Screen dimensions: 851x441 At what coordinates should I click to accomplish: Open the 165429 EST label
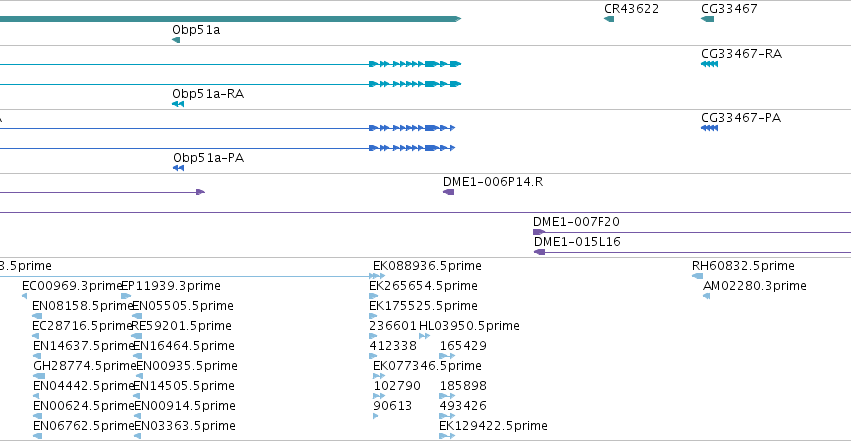point(463,346)
